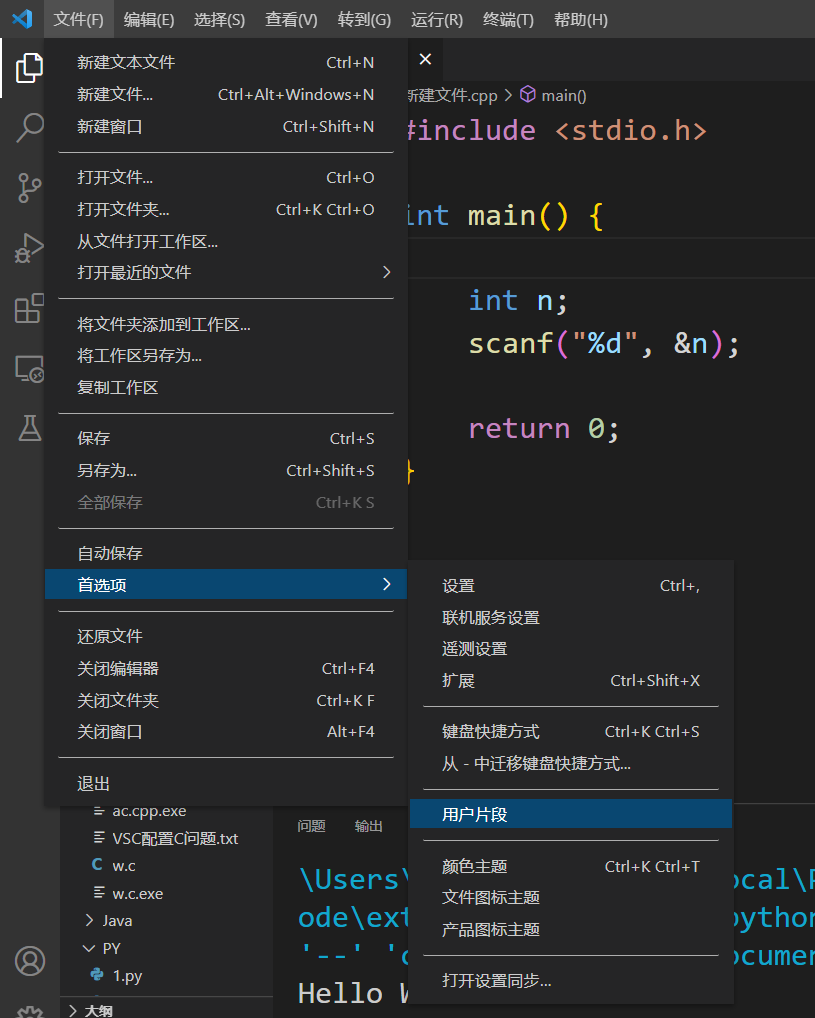Open the Source Control view icon
The height and width of the screenshot is (1018, 815).
coord(29,187)
